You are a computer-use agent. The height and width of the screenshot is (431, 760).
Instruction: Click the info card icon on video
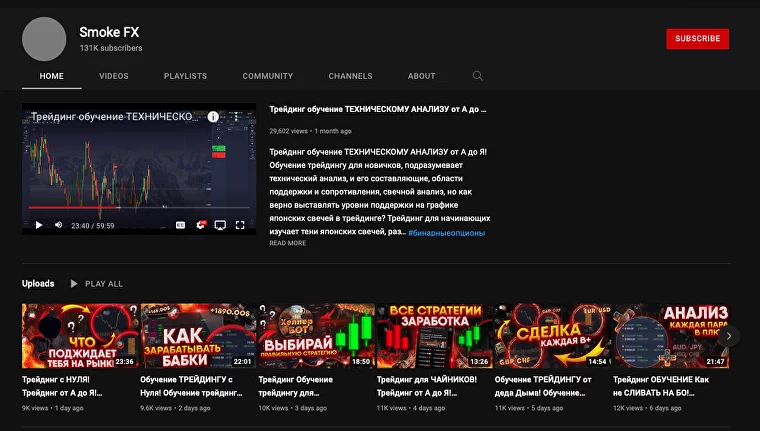pos(213,117)
